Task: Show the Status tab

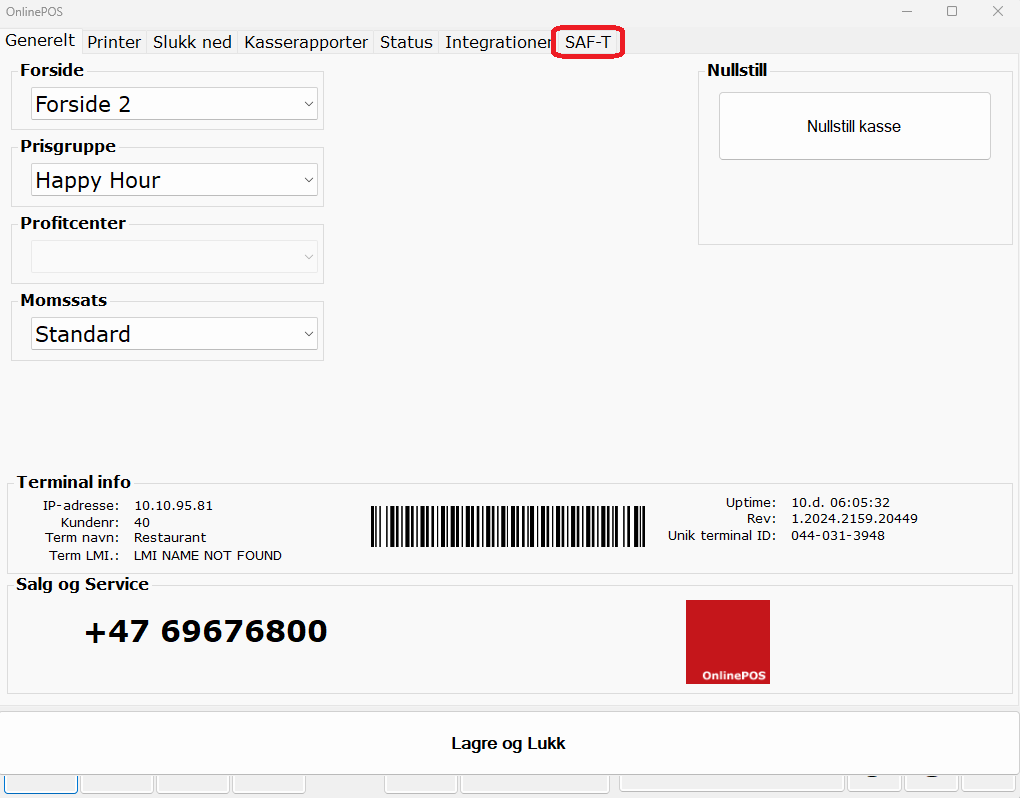Action: 406,42
